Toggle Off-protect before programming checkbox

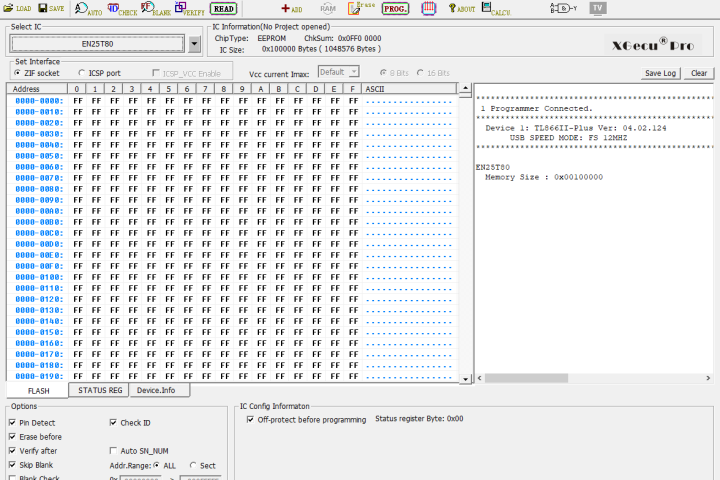[x=250, y=419]
